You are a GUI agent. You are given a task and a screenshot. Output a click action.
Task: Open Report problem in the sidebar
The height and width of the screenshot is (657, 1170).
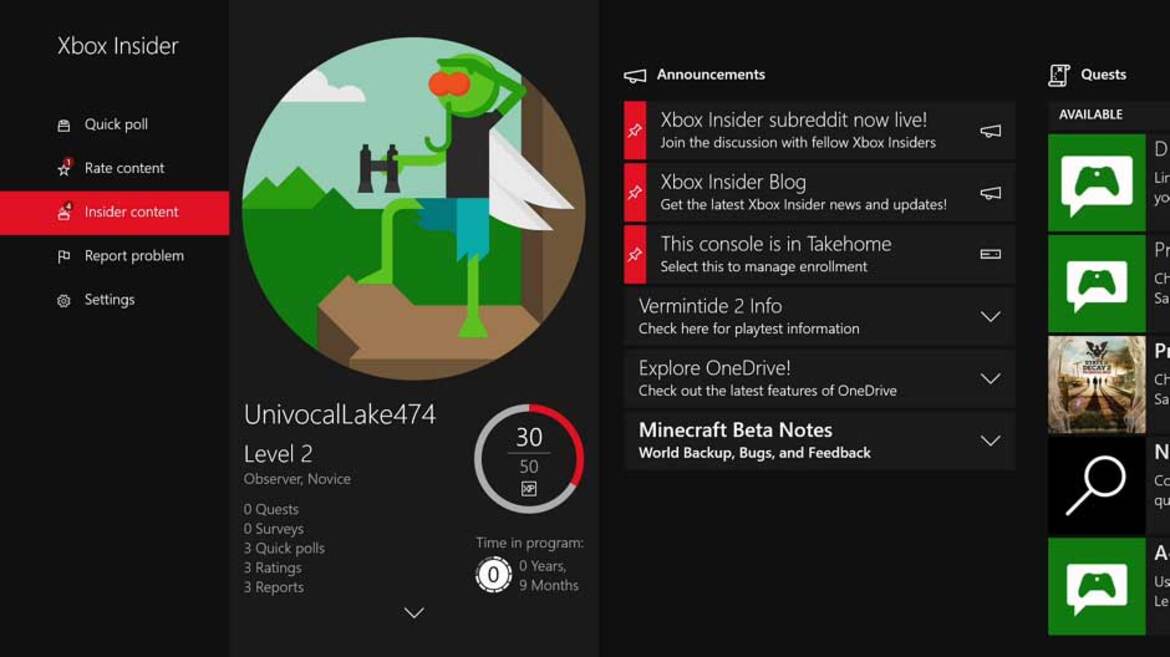[115, 256]
